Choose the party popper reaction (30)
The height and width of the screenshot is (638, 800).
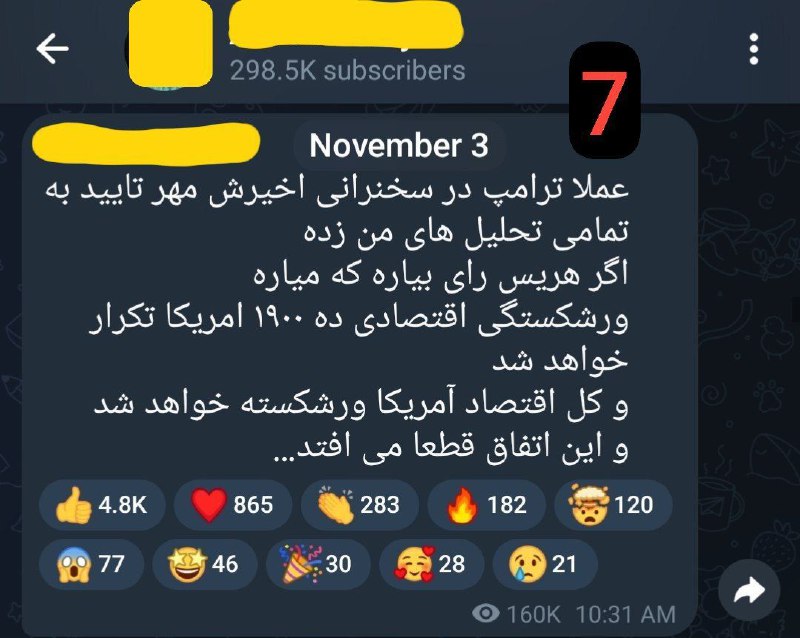coord(318,565)
